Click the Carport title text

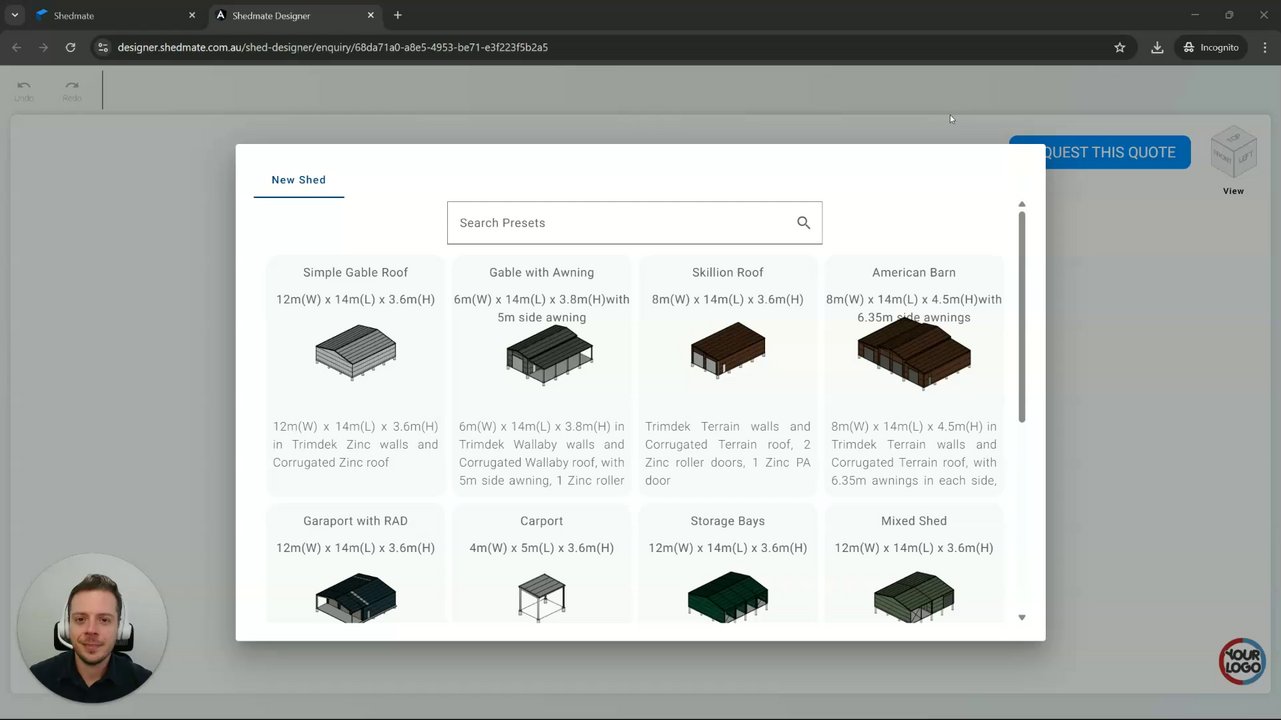pyautogui.click(x=542, y=521)
